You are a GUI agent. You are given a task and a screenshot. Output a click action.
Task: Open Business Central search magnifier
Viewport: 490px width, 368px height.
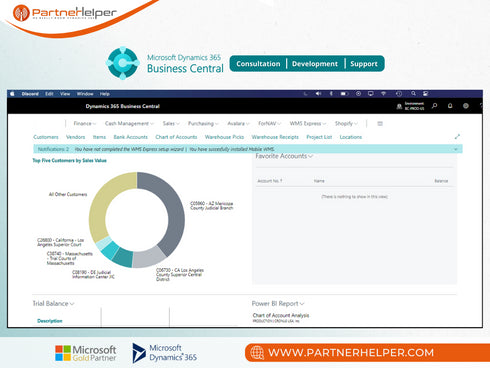tap(434, 106)
